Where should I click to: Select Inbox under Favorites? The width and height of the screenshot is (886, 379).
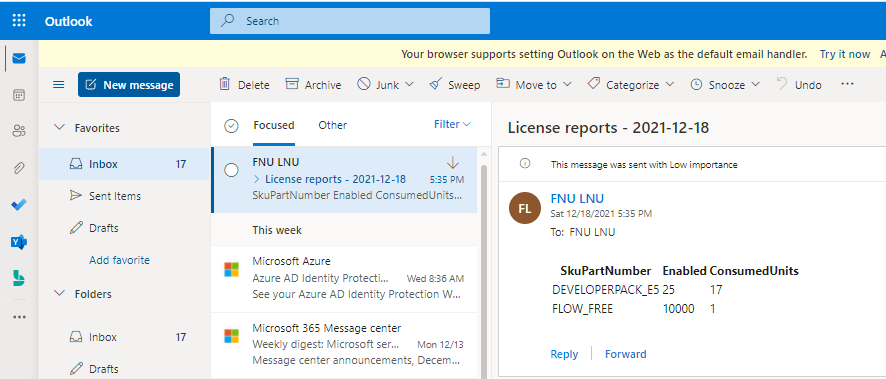(x=124, y=164)
